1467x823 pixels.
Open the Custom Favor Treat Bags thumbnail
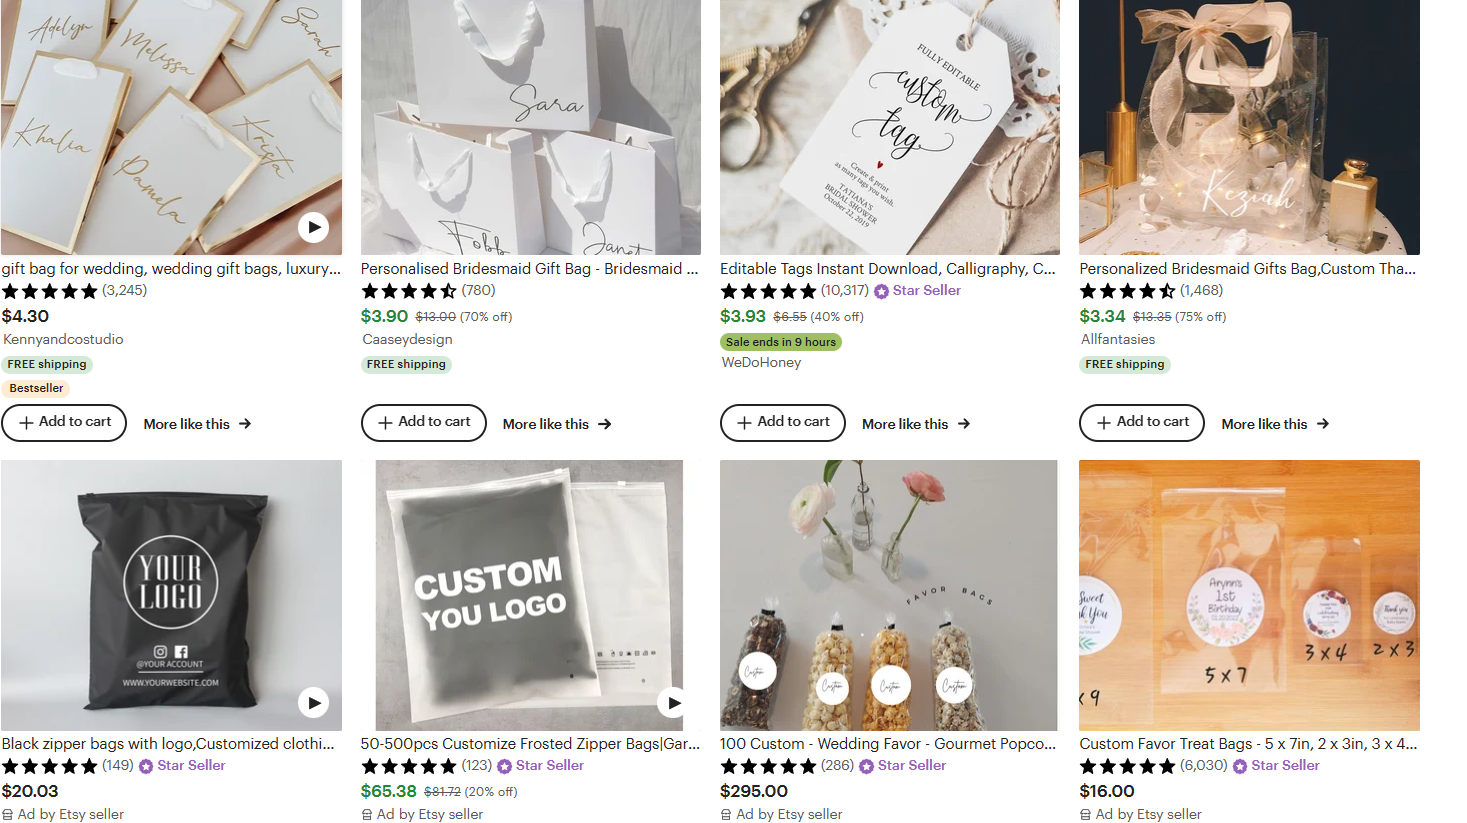(x=1249, y=595)
